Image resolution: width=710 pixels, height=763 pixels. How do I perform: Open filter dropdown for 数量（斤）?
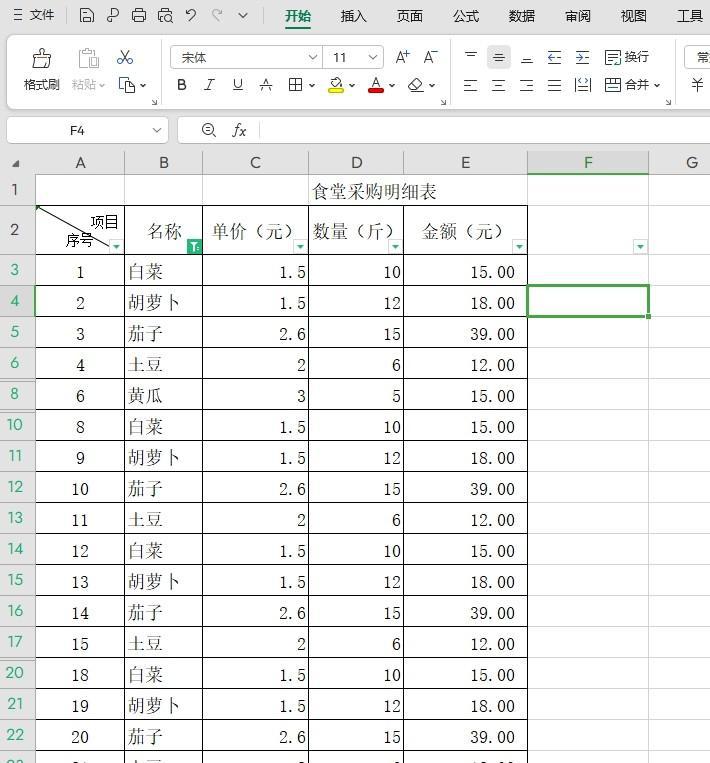pos(395,246)
